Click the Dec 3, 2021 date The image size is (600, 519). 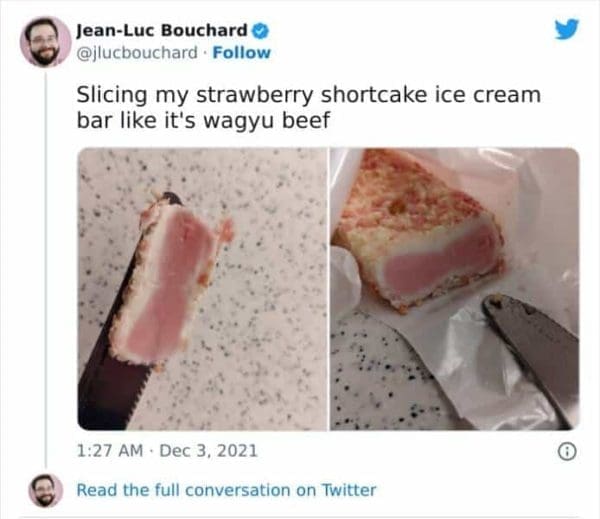pyautogui.click(x=208, y=450)
